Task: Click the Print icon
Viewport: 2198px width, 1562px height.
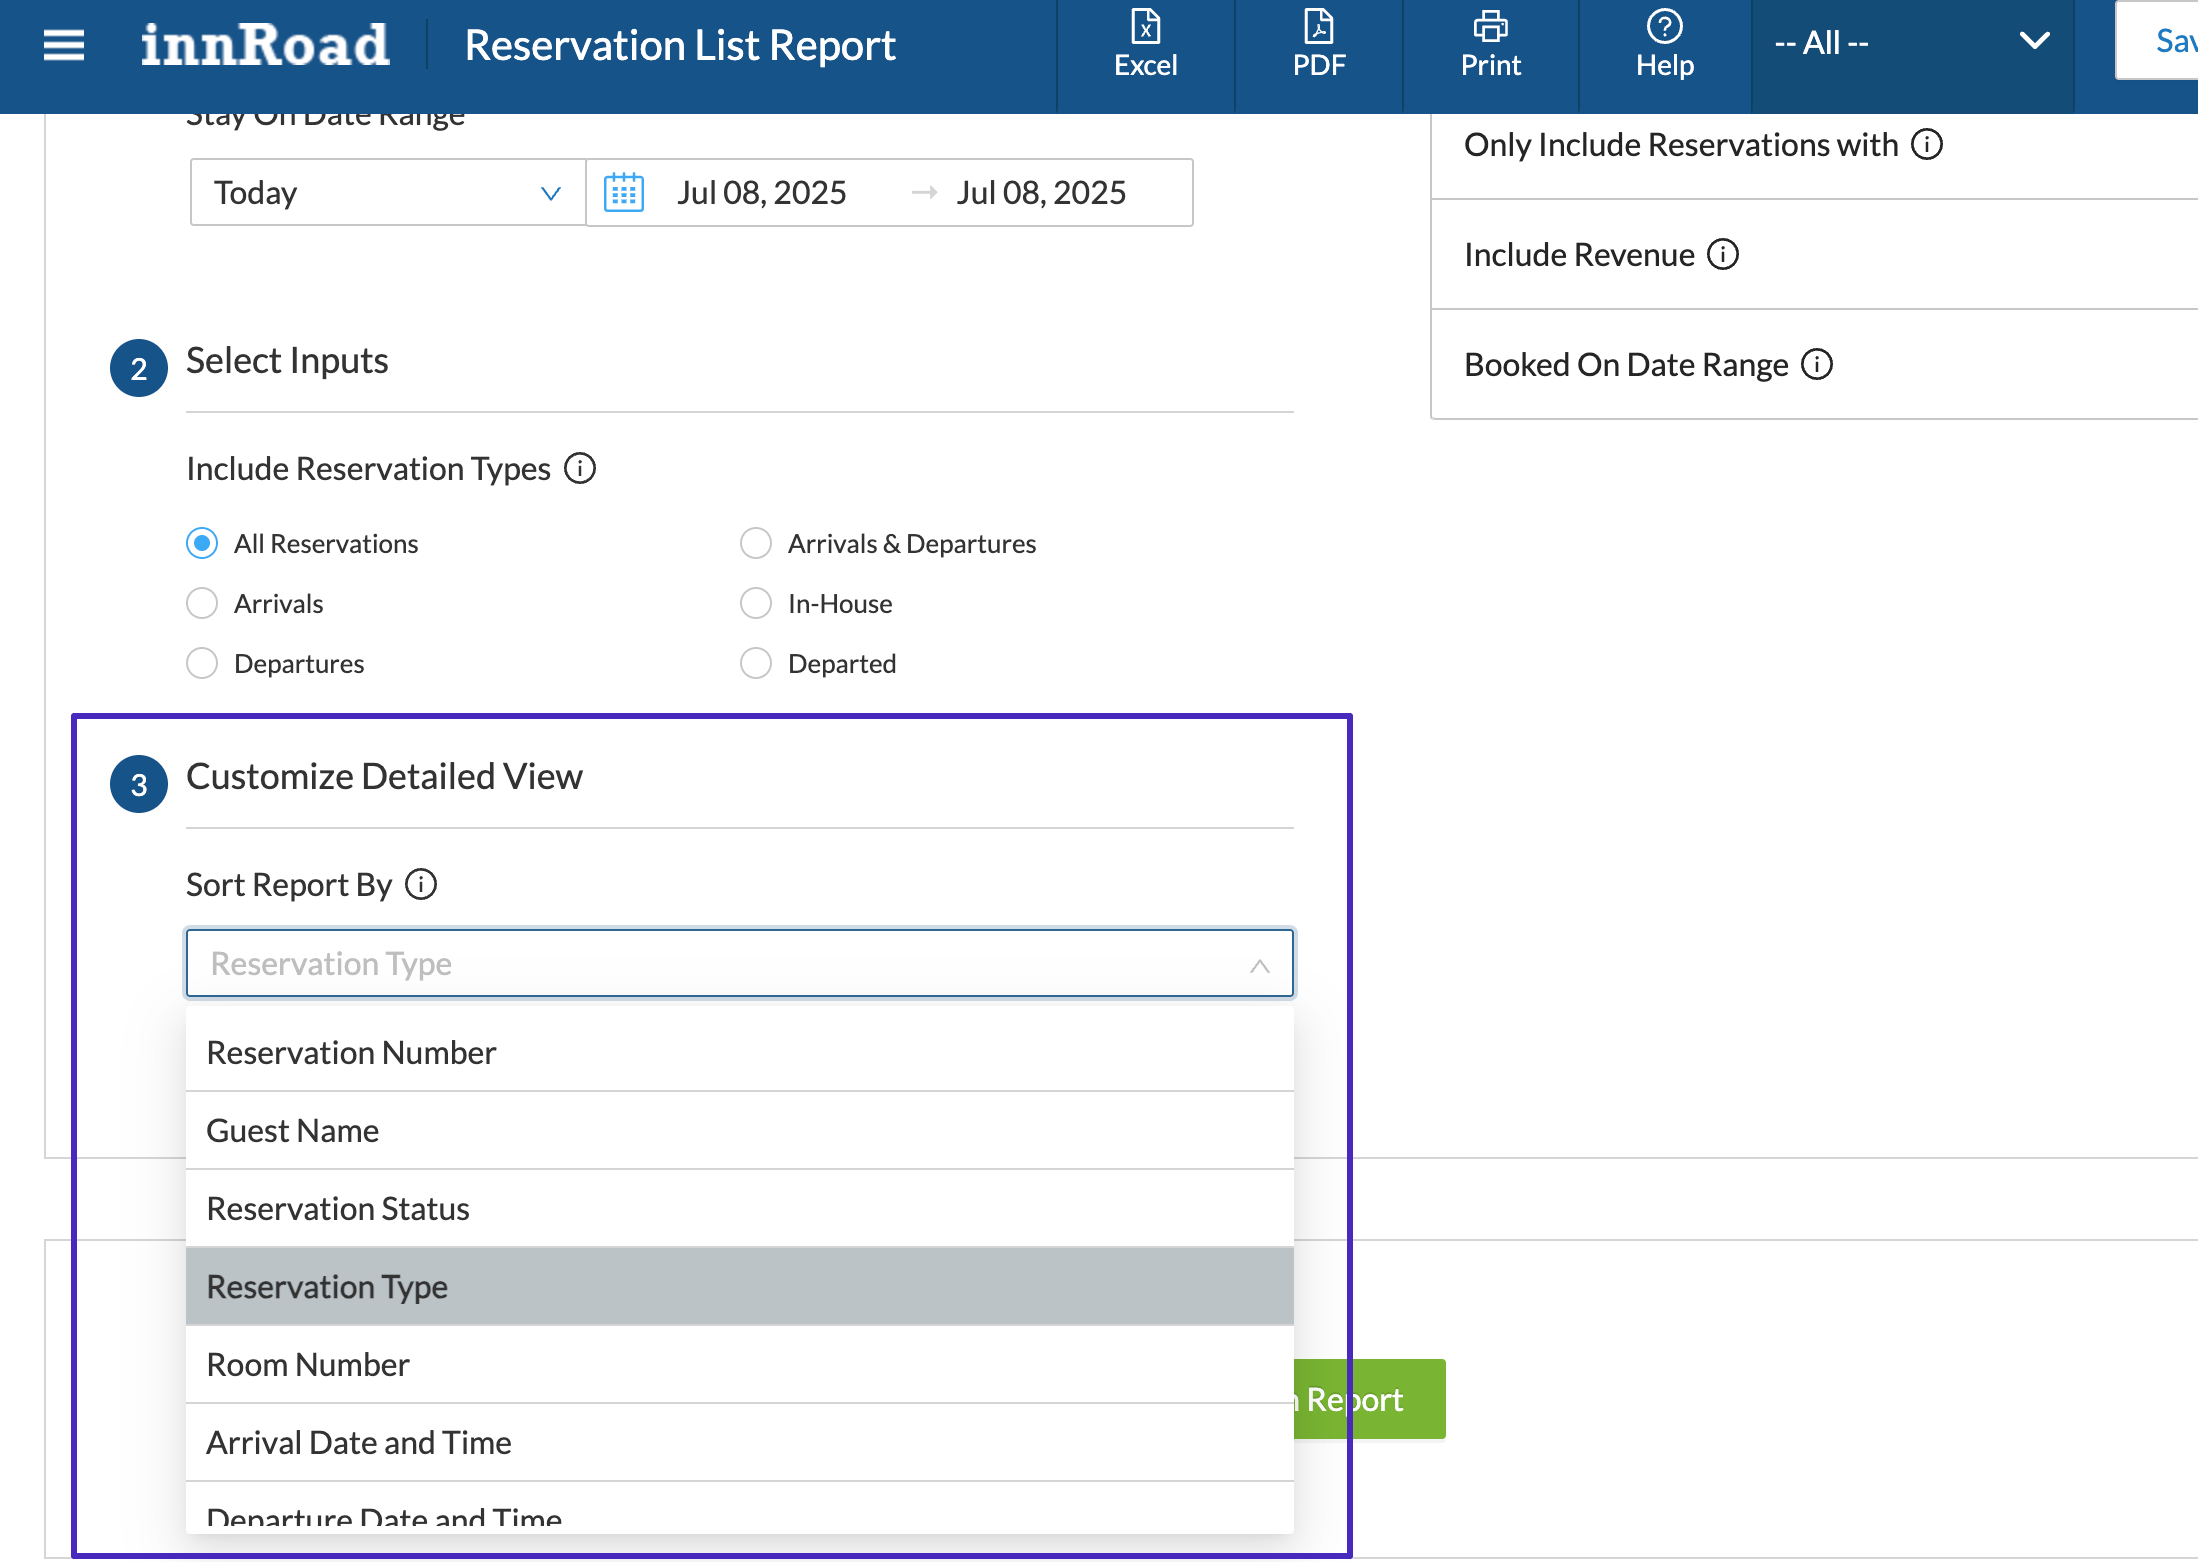Action: pos(1490,45)
